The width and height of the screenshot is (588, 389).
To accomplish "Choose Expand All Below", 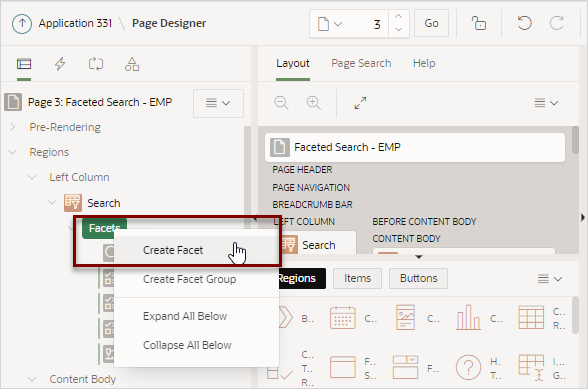I will point(196,316).
